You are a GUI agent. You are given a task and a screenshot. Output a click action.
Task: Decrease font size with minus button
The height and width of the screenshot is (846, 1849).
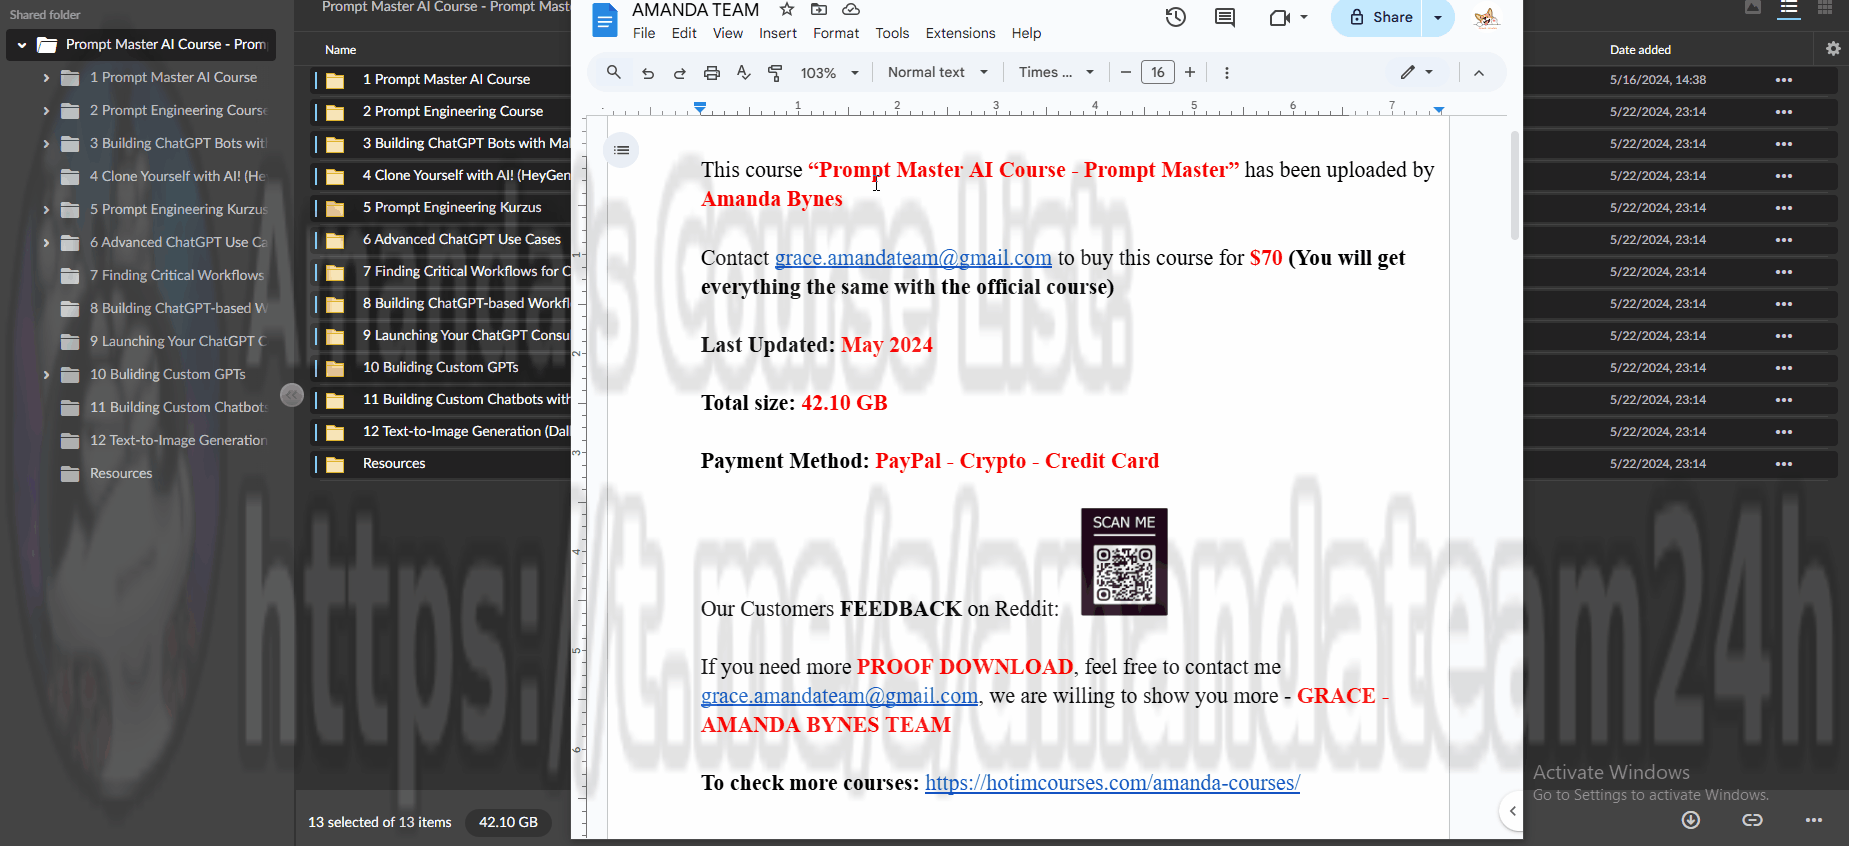coord(1126,72)
